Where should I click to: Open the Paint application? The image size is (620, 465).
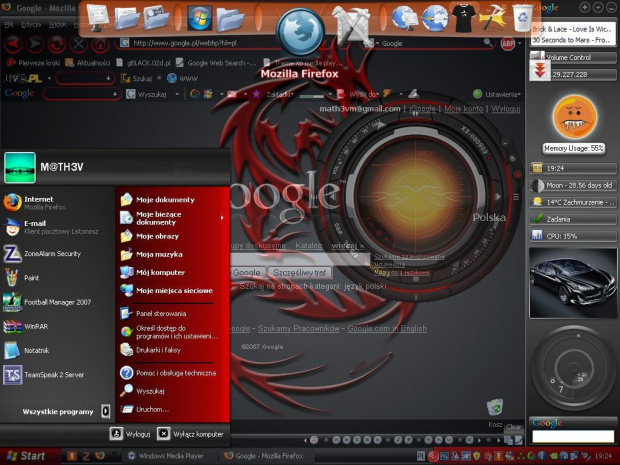point(32,277)
